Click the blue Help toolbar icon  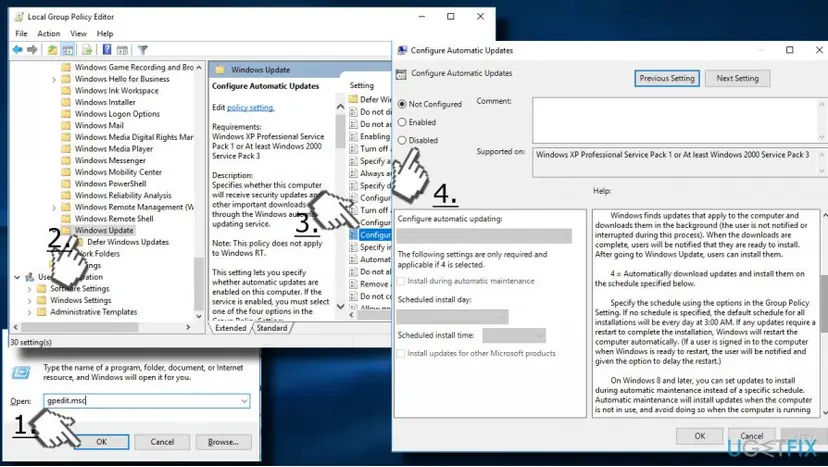click(107, 50)
